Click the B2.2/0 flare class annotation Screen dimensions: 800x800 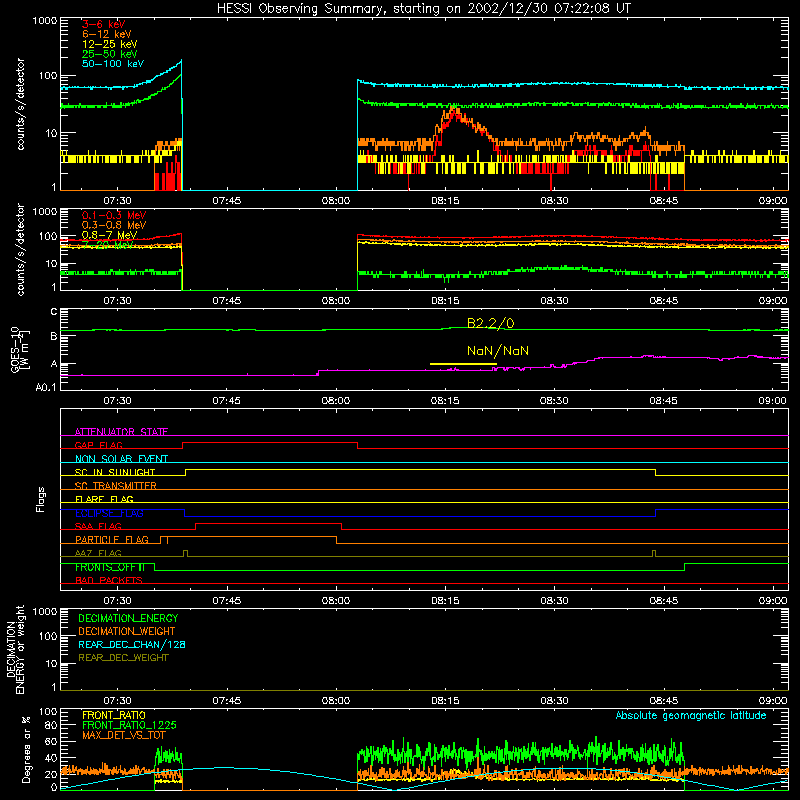(x=490, y=323)
